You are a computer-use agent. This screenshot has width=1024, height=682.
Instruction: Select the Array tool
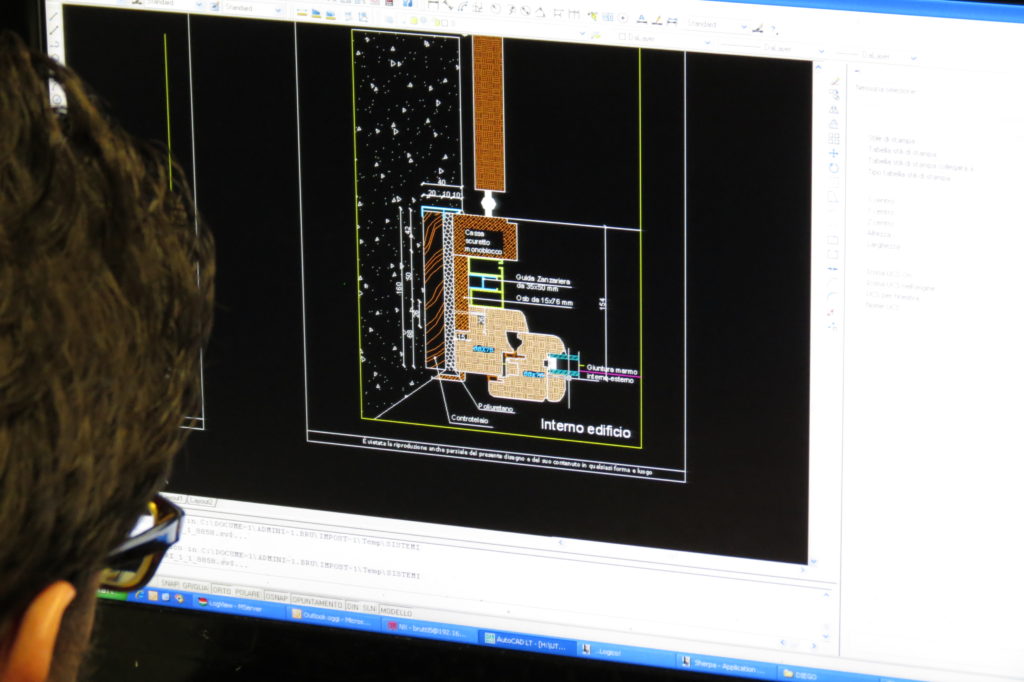pyautogui.click(x=834, y=138)
